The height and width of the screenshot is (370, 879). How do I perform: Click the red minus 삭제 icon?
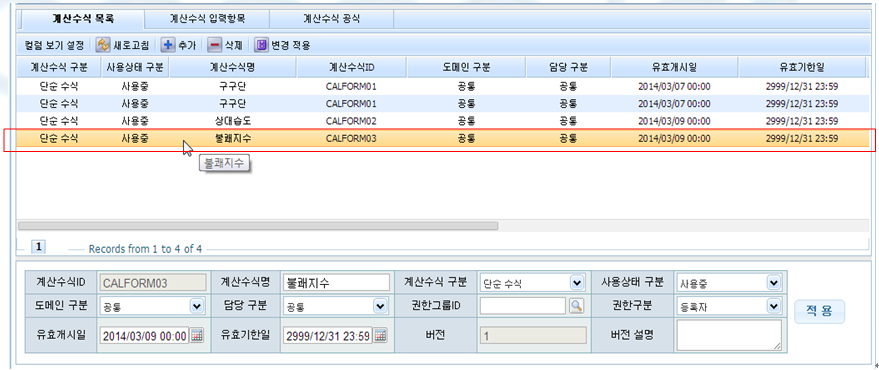[x=215, y=45]
